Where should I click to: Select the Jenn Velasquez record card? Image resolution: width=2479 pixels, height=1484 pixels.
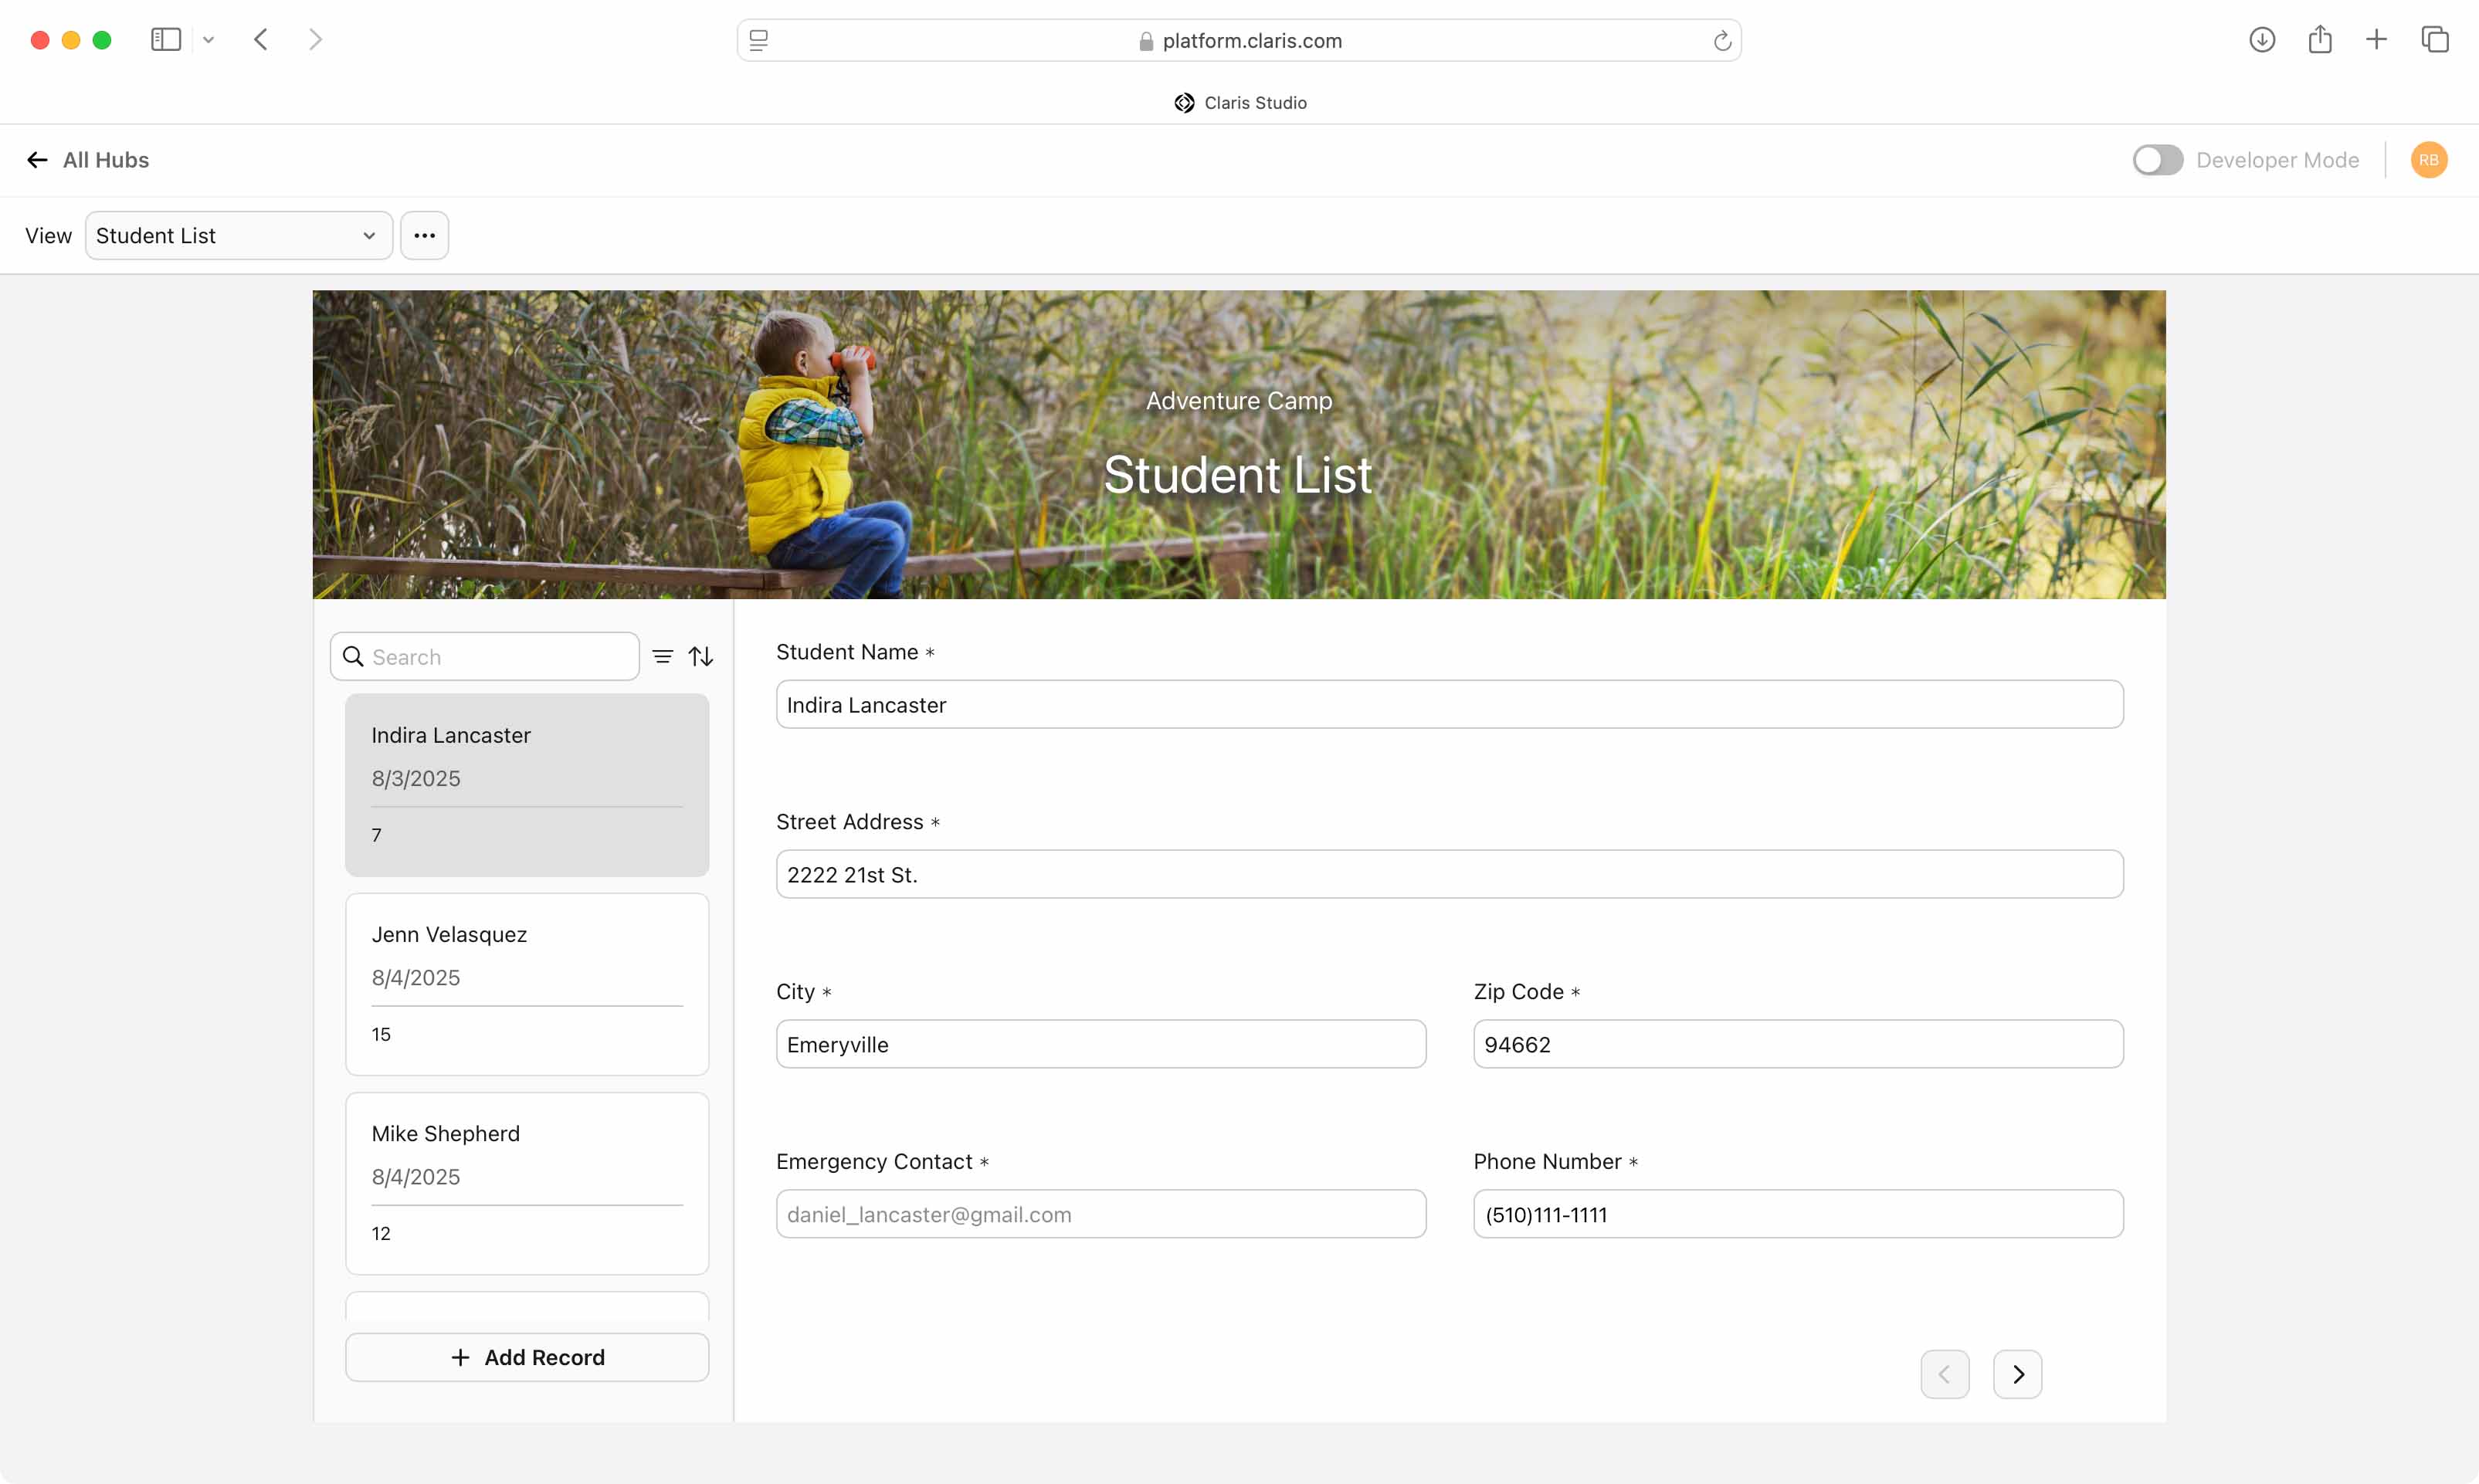tap(527, 984)
